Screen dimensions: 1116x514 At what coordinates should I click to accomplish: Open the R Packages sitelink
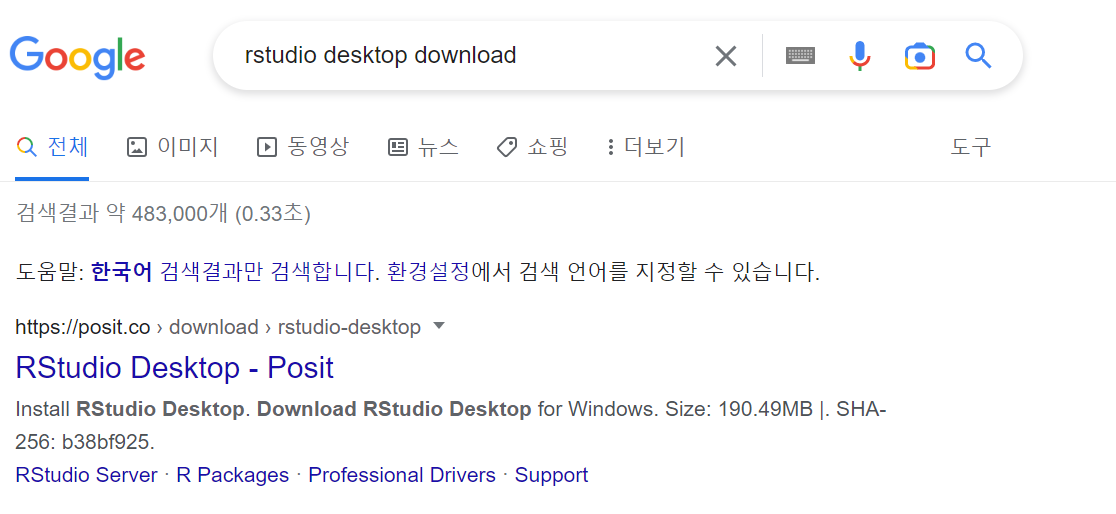coord(233,475)
